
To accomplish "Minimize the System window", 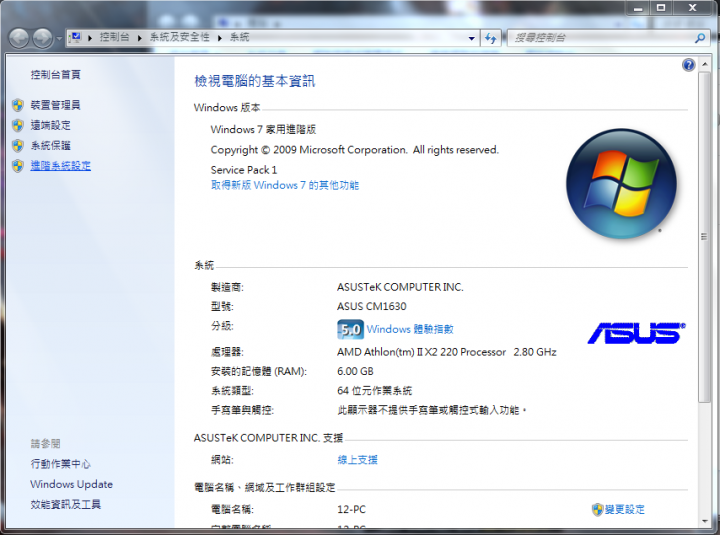I will [x=638, y=8].
